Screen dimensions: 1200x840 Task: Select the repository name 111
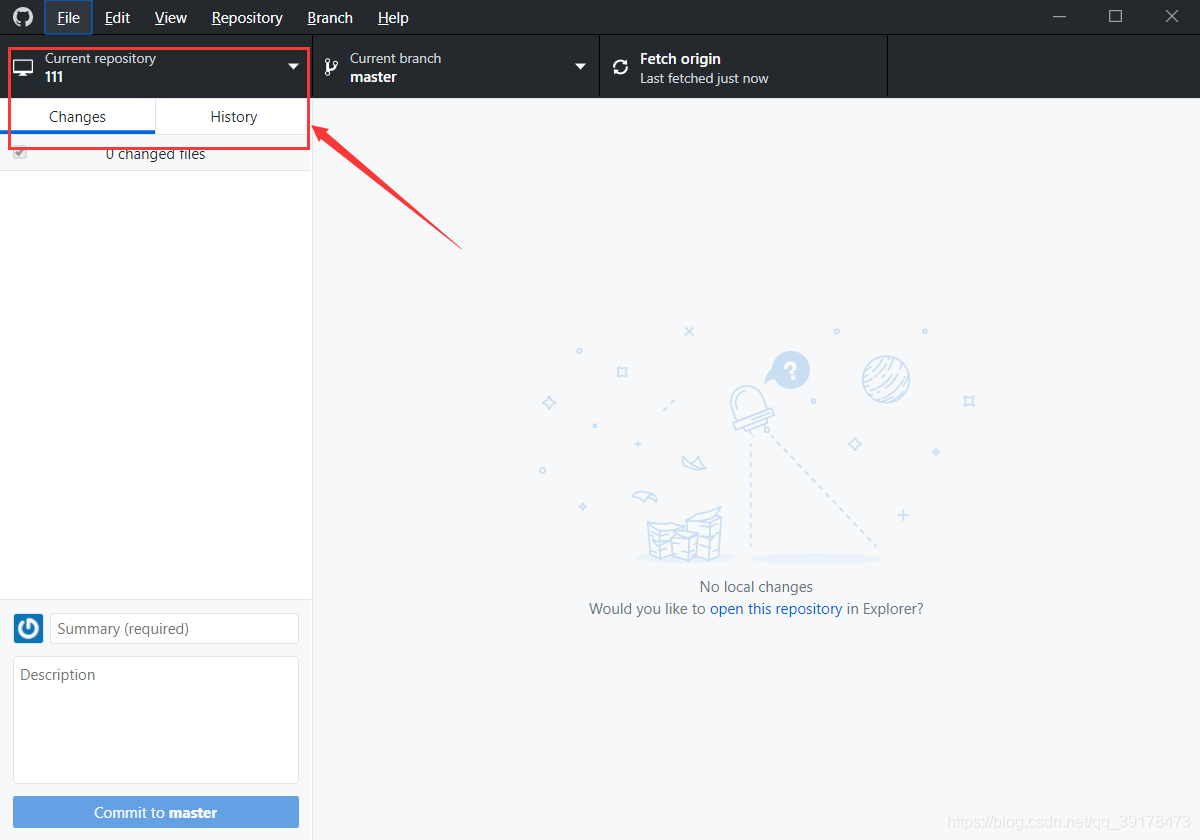tap(54, 77)
